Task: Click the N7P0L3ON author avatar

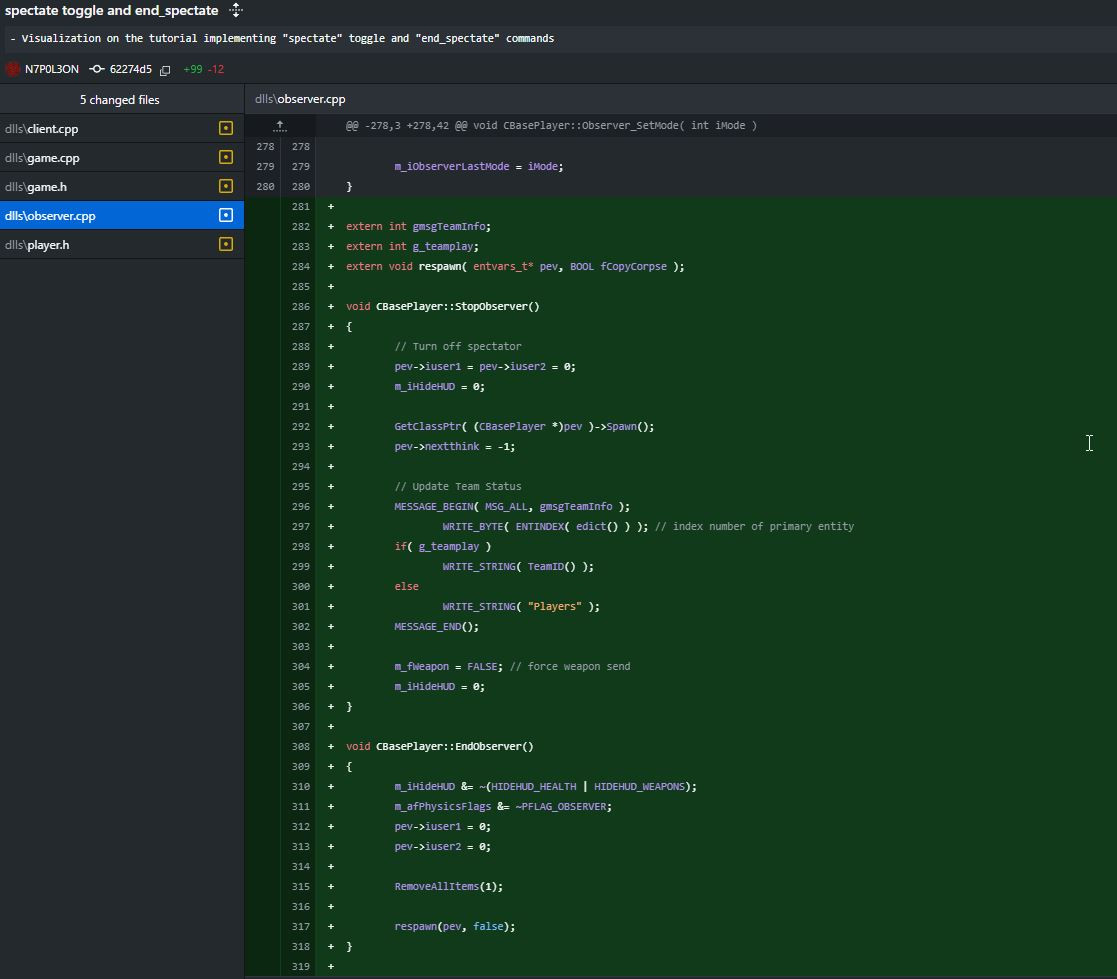Action: 13,69
